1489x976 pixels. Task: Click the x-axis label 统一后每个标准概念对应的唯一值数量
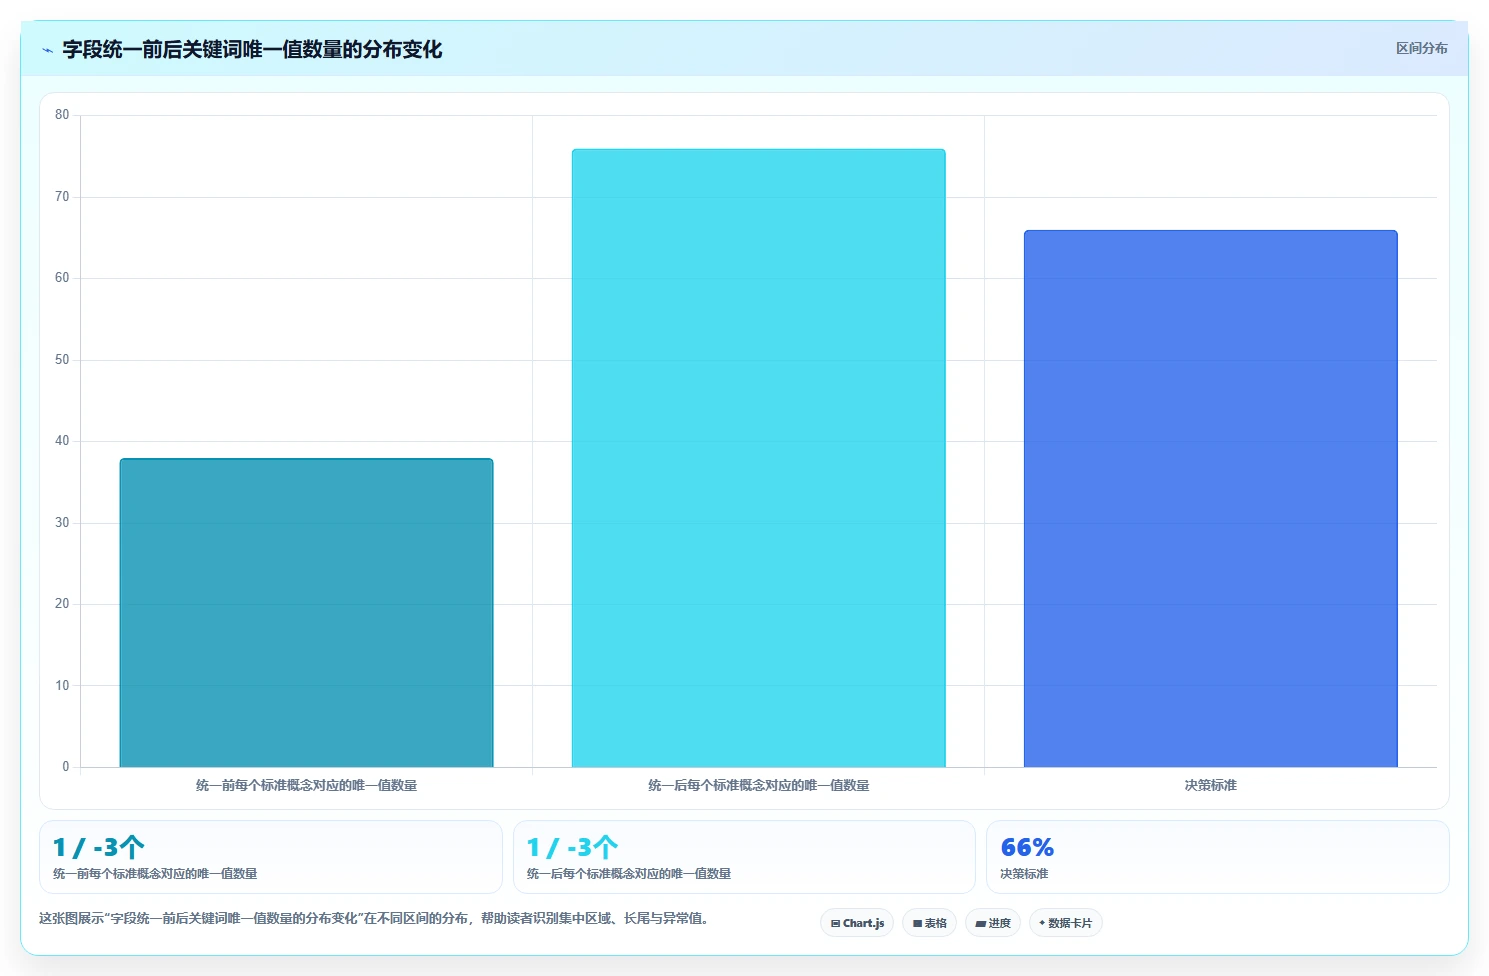pyautogui.click(x=758, y=785)
